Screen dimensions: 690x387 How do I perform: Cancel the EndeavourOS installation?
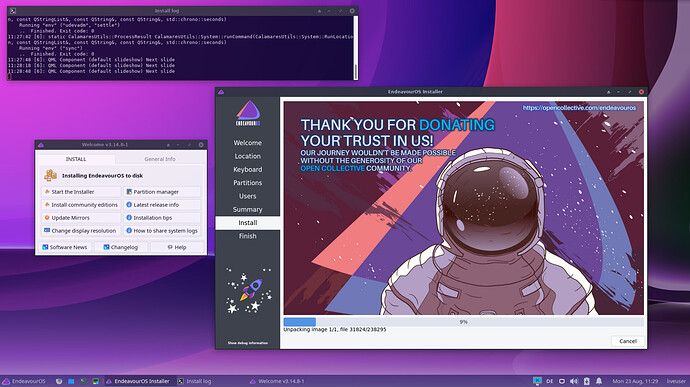click(x=628, y=341)
